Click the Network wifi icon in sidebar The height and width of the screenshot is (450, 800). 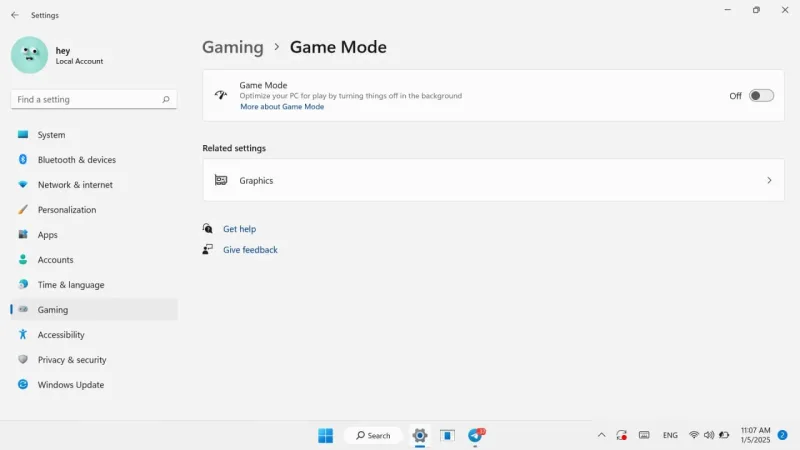(23, 184)
